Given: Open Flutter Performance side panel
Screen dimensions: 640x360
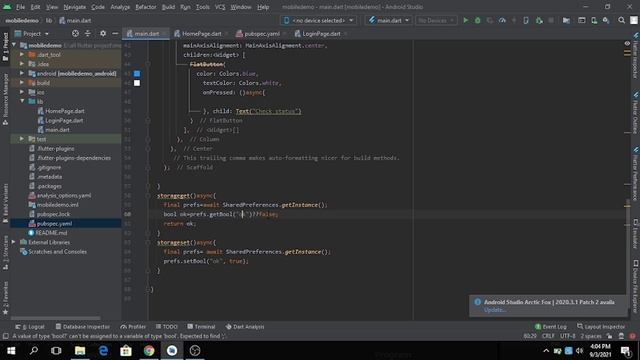Looking at the screenshot, I should pyautogui.click(x=636, y=174).
